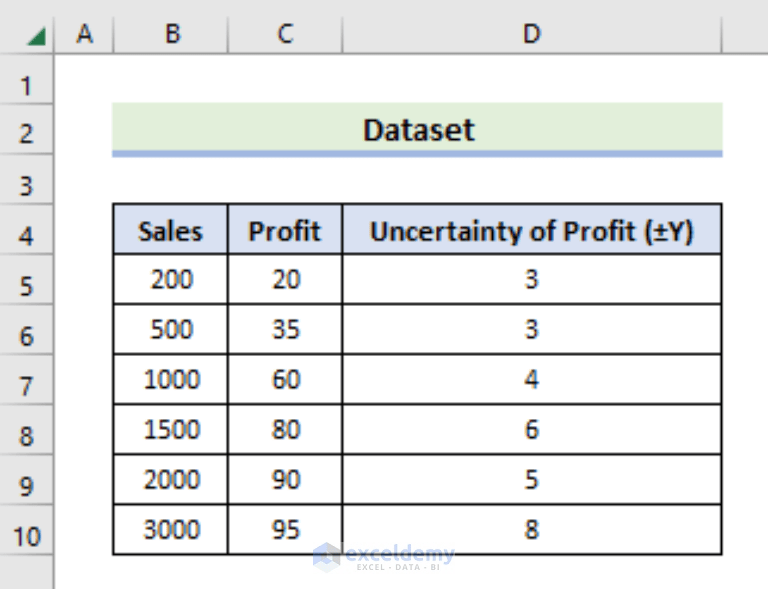Screen dimensions: 768x589
Task: Click the Profit header cell
Action: click(285, 231)
